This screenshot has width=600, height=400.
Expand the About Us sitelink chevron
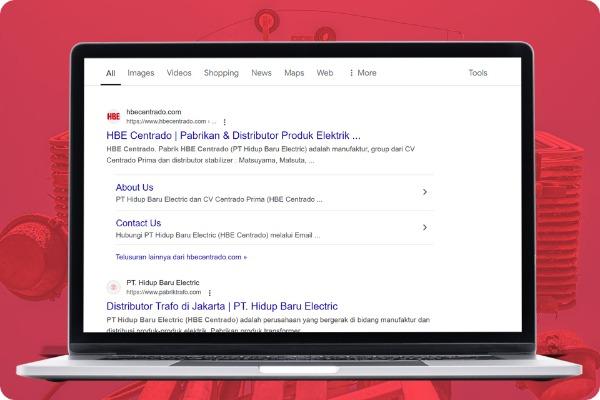click(425, 192)
